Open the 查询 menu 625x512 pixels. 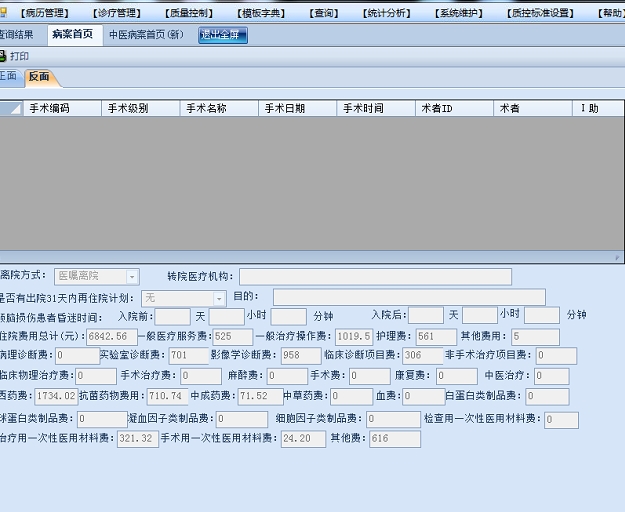click(x=324, y=13)
